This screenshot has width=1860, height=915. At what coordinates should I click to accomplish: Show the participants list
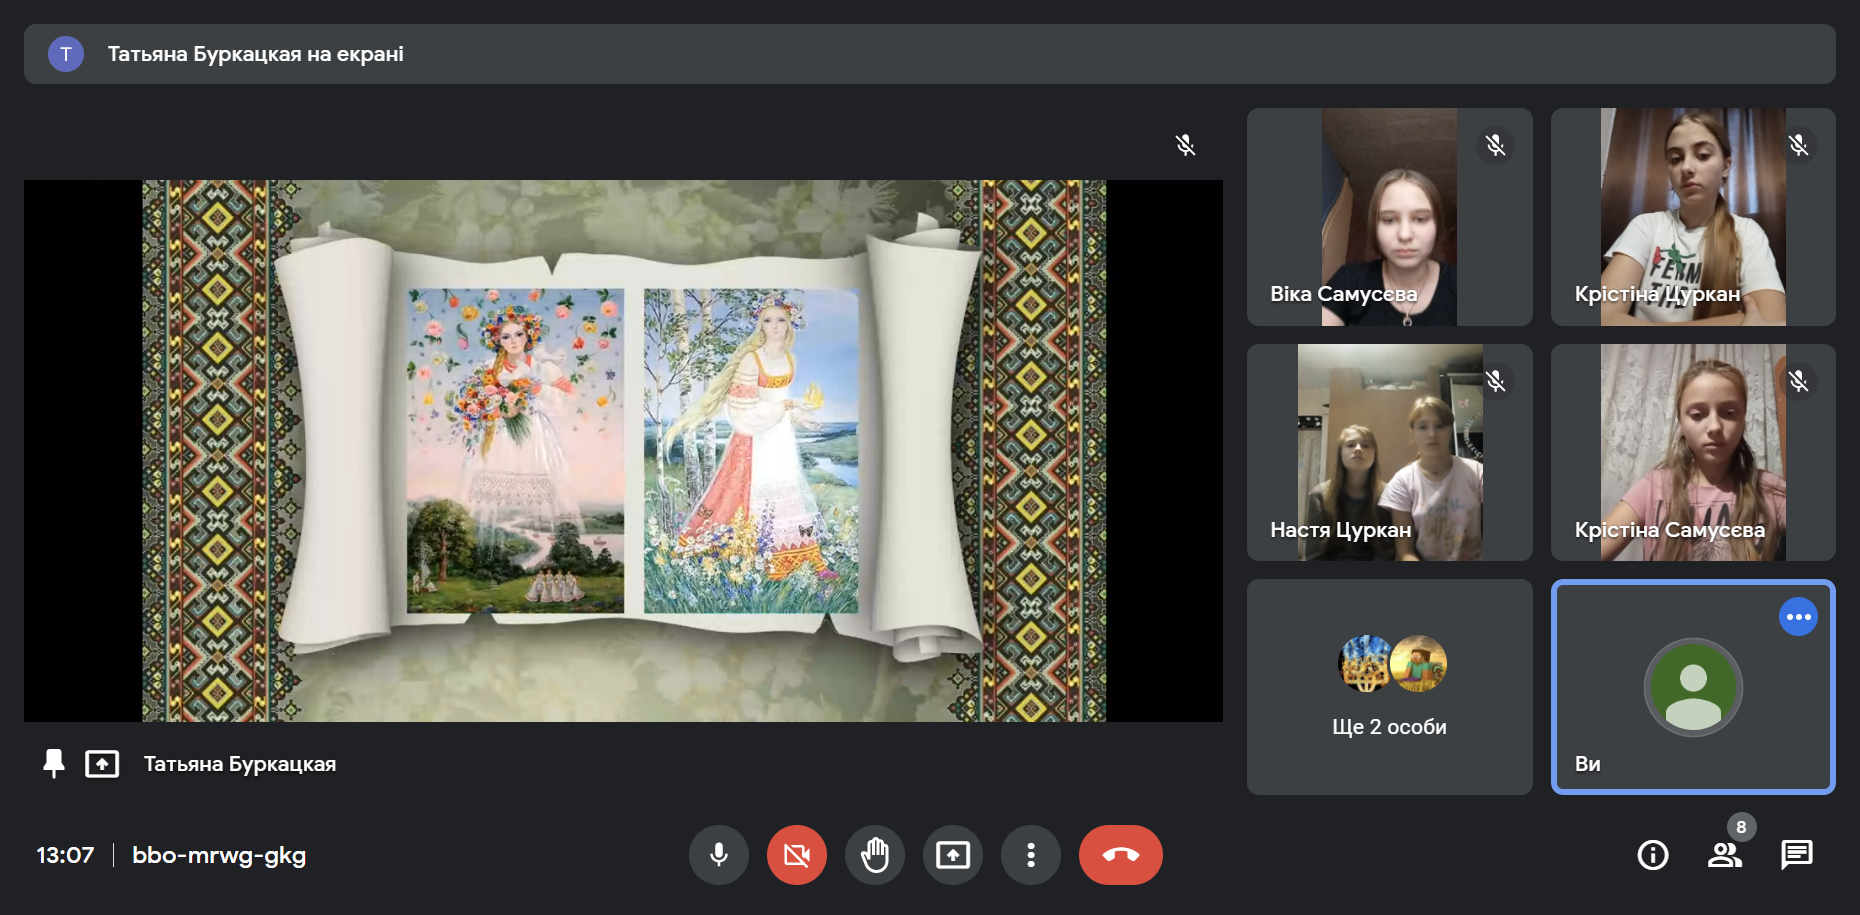tap(1724, 855)
